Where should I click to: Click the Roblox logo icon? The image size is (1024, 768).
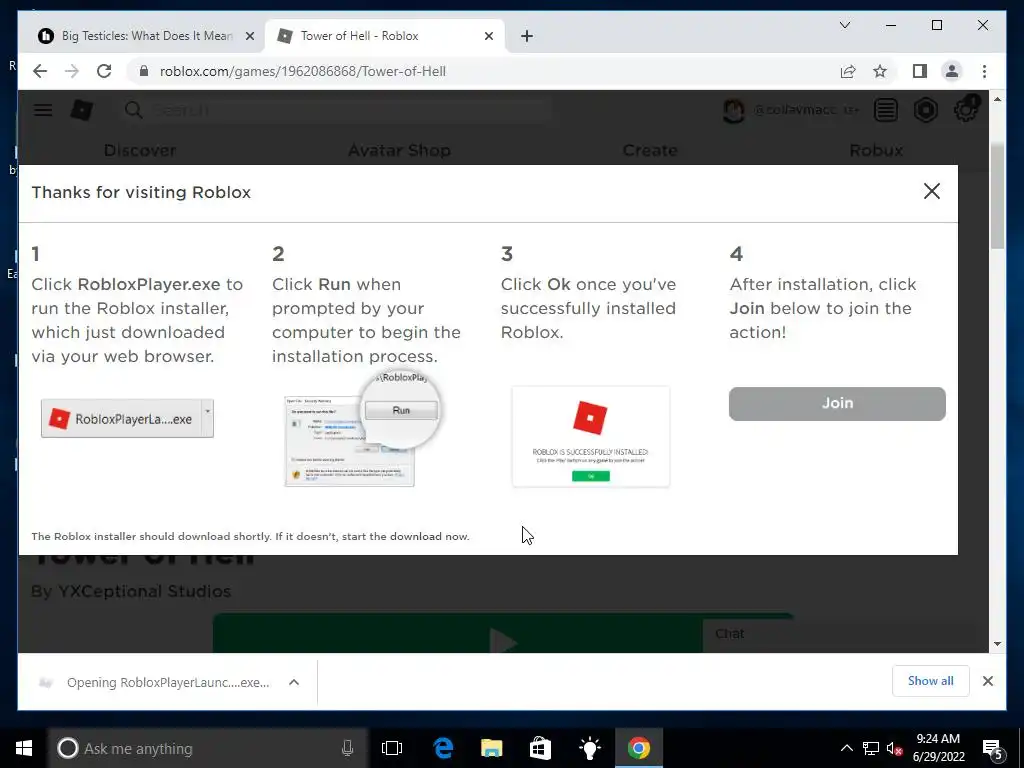click(82, 110)
